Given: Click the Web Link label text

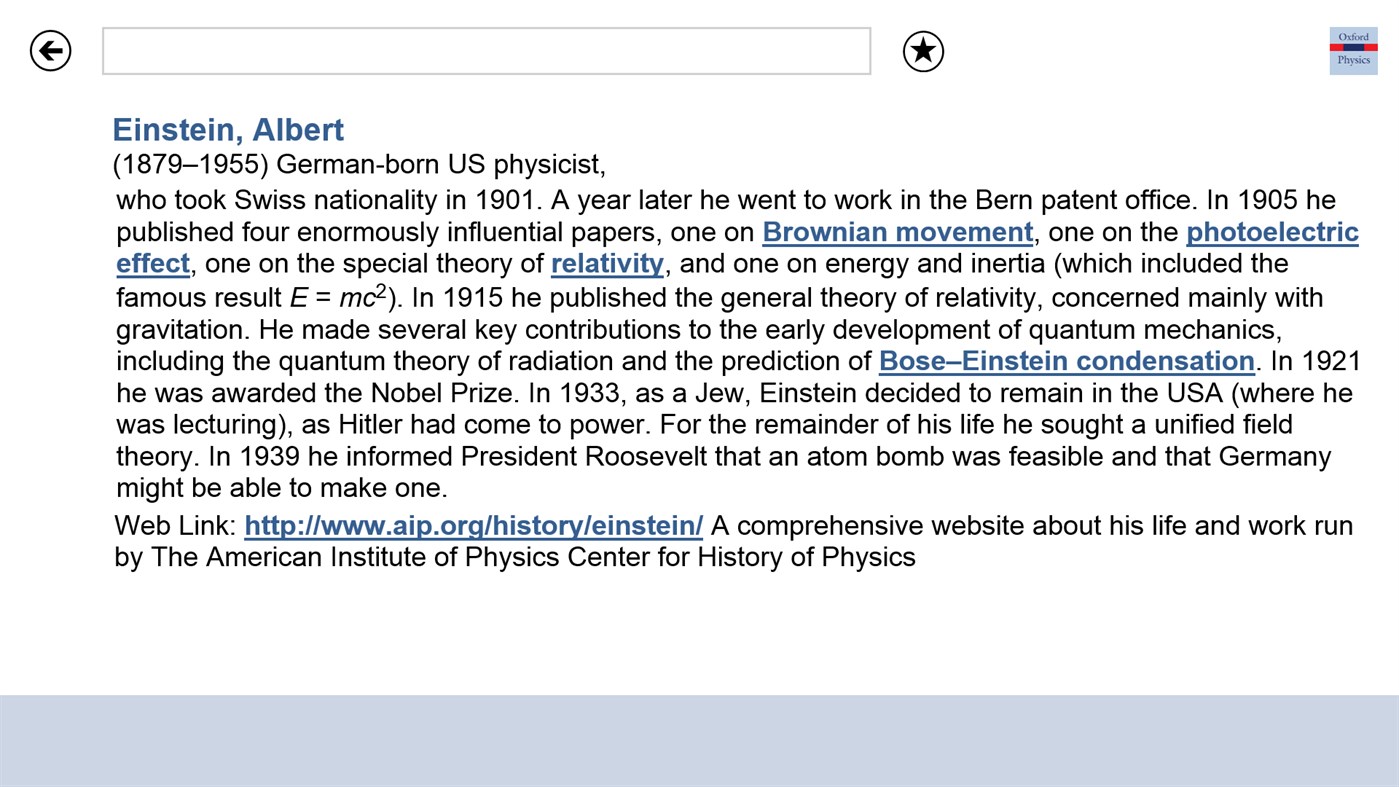Looking at the screenshot, I should [172, 525].
